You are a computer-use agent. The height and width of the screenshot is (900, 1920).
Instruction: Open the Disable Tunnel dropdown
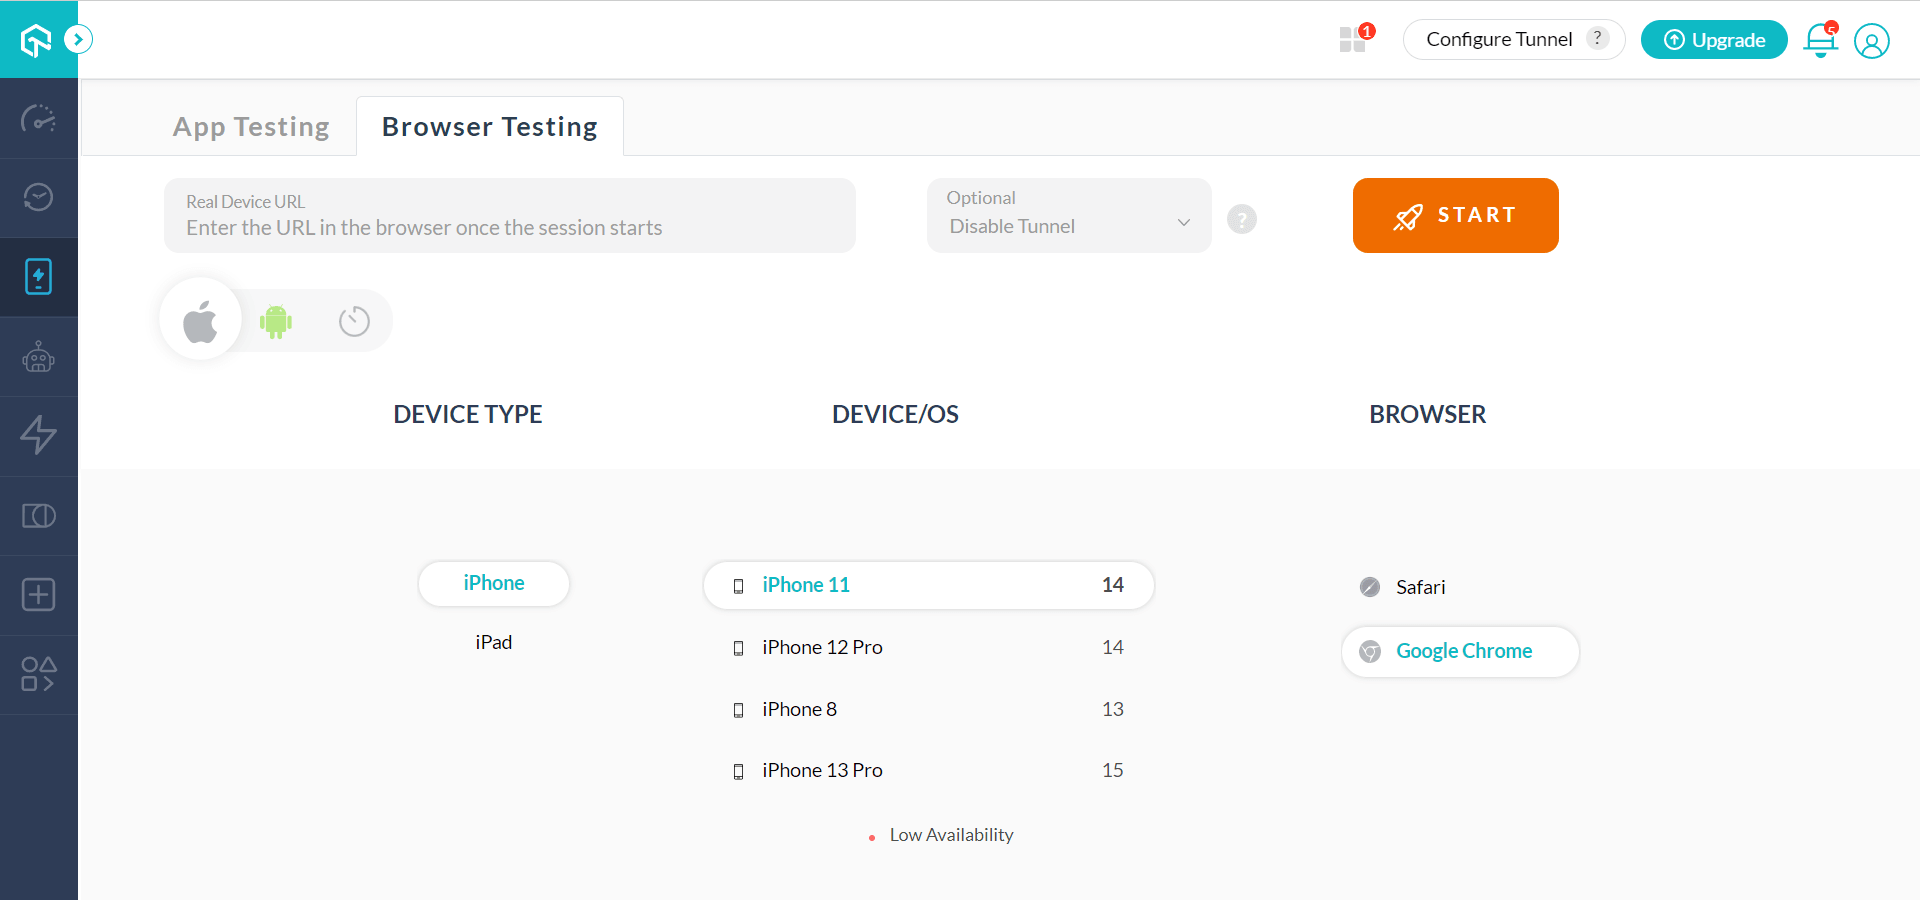pyautogui.click(x=1068, y=216)
